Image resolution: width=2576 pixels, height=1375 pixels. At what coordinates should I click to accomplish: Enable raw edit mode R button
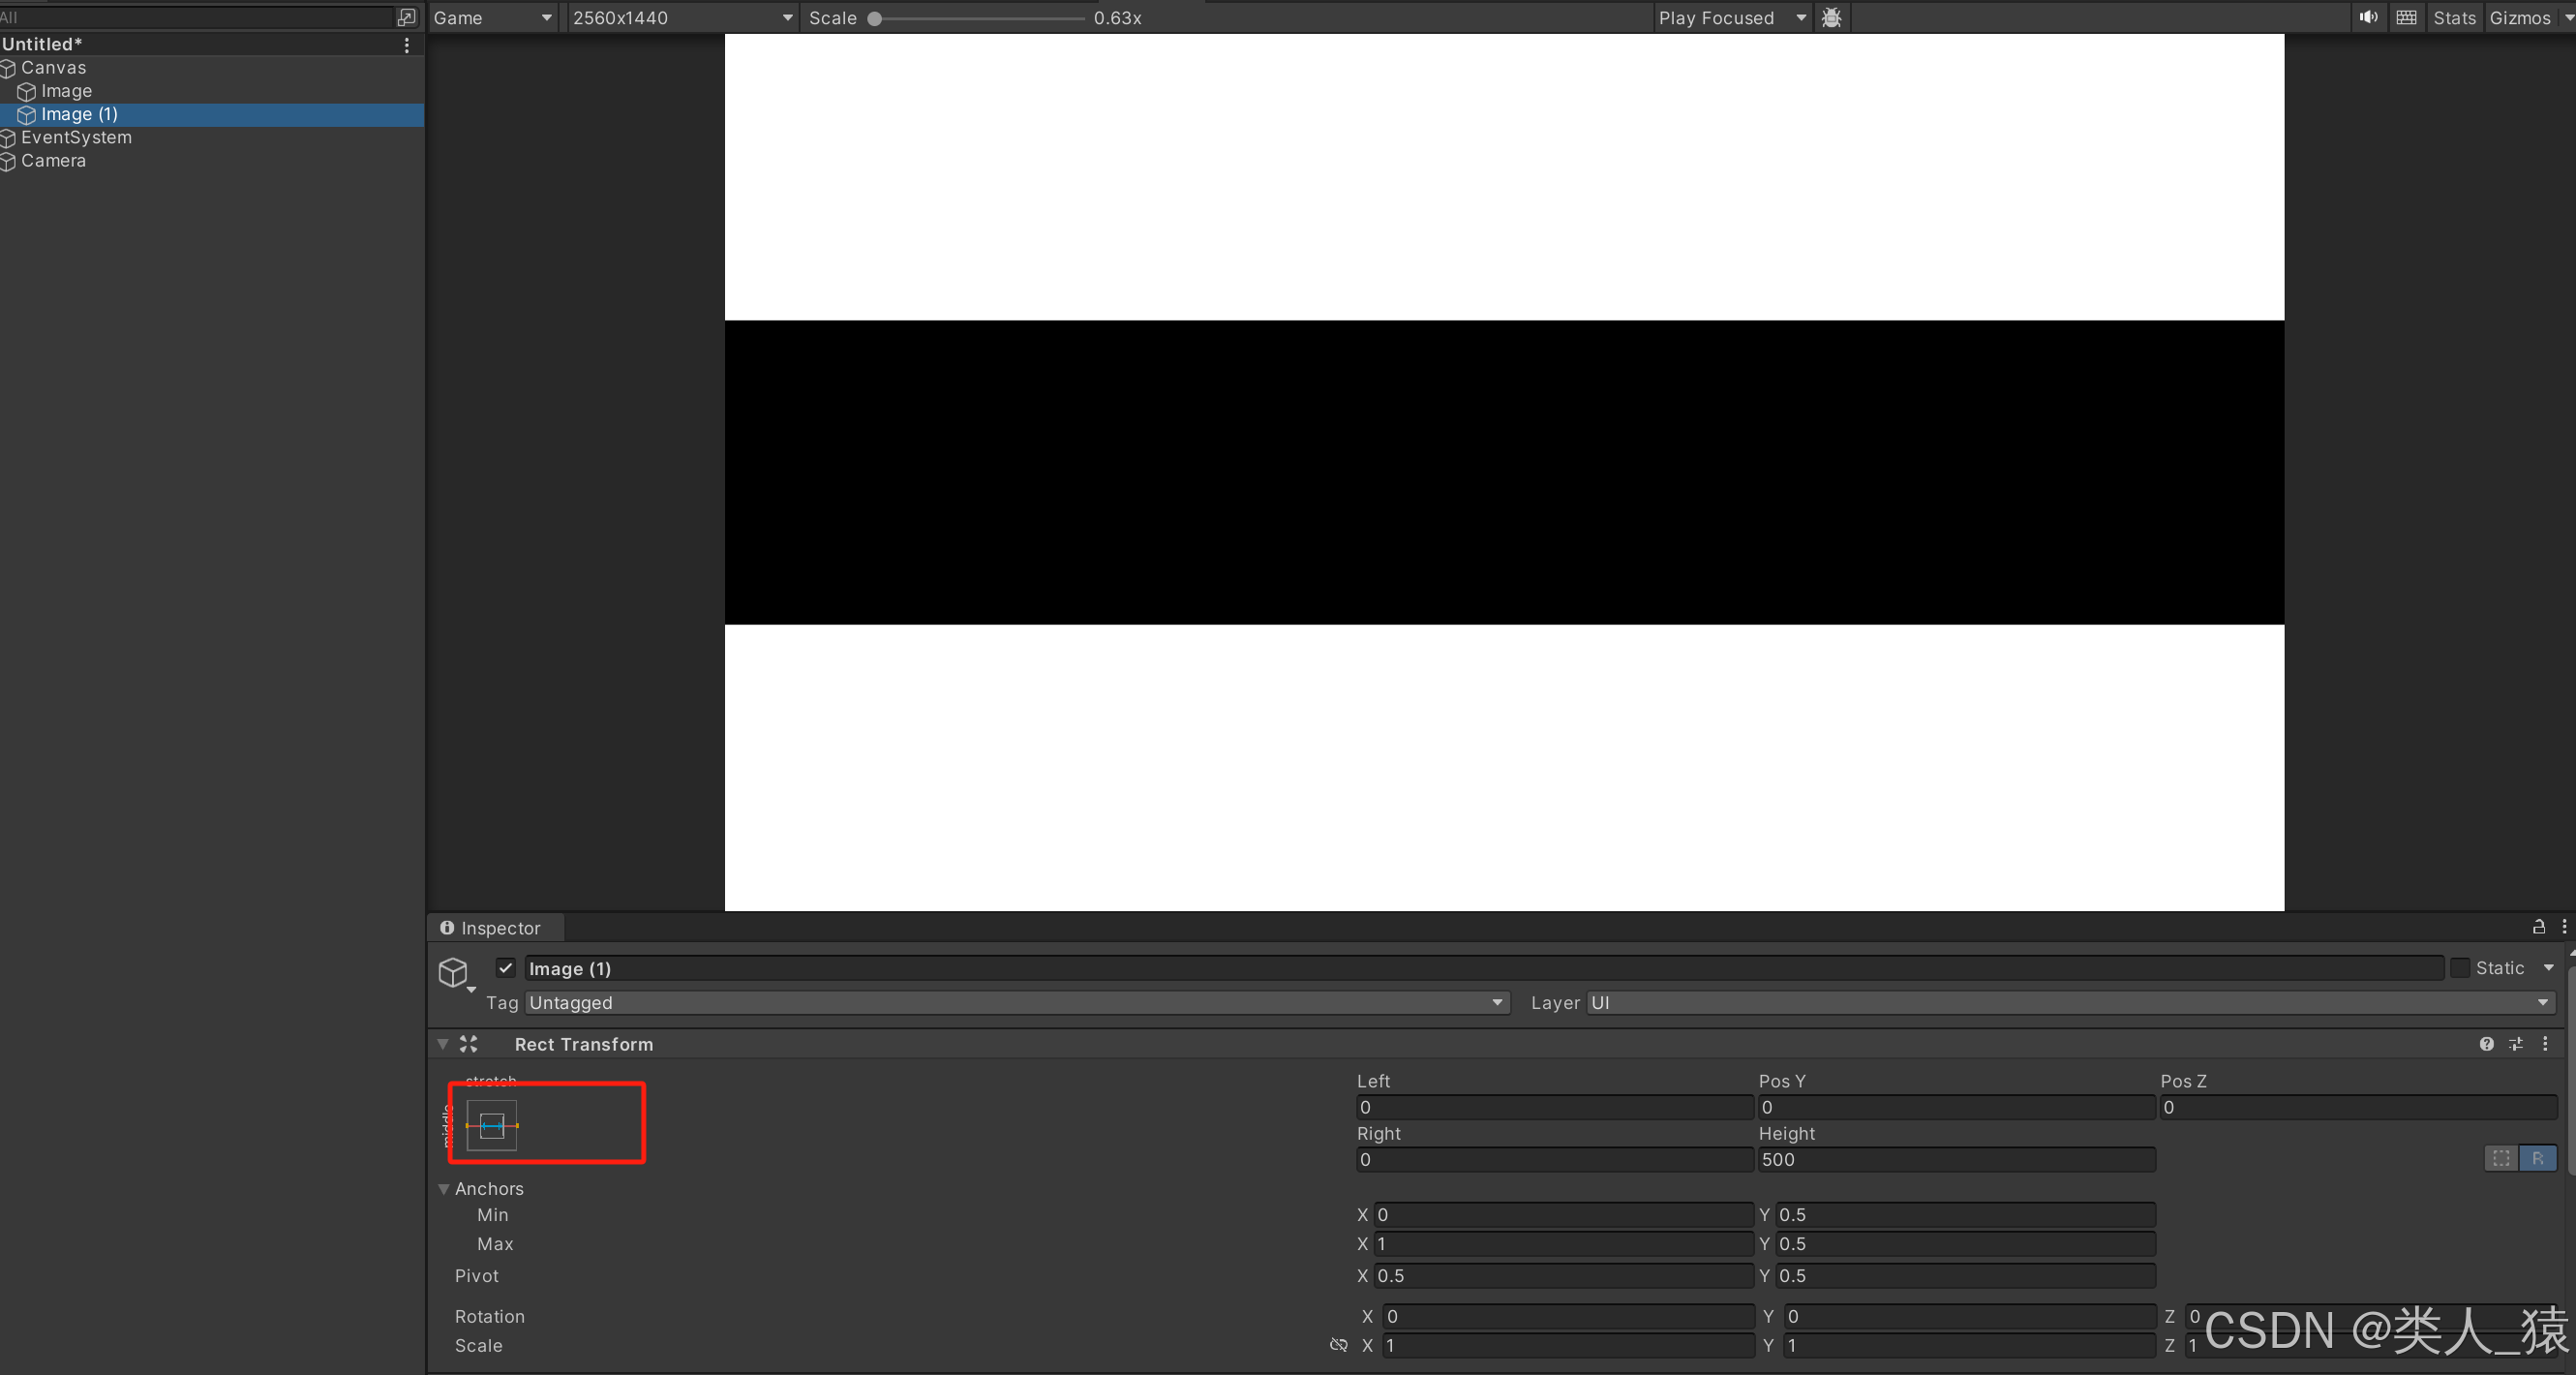click(2538, 1158)
